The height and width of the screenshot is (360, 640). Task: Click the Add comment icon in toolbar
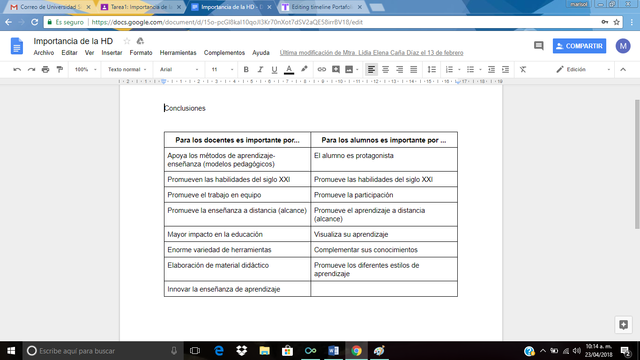(336, 69)
